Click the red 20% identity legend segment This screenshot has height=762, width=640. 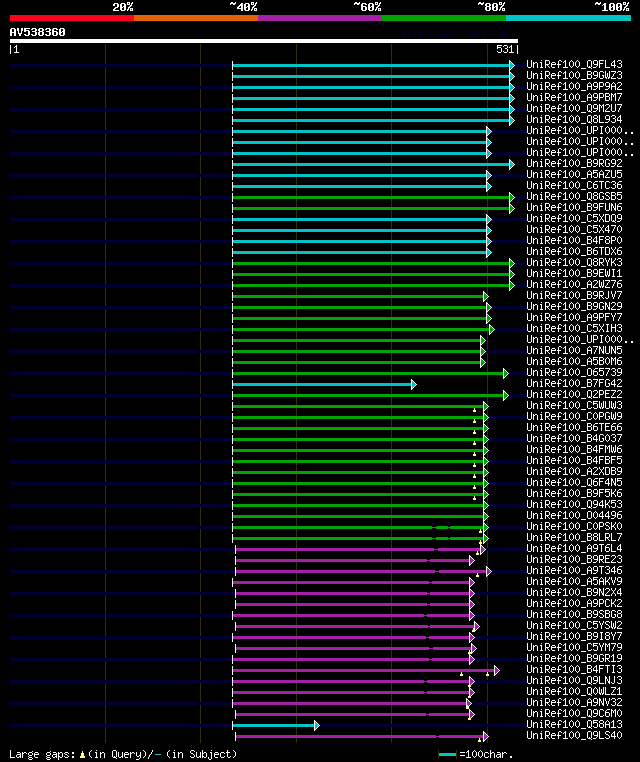pyautogui.click(x=72, y=18)
